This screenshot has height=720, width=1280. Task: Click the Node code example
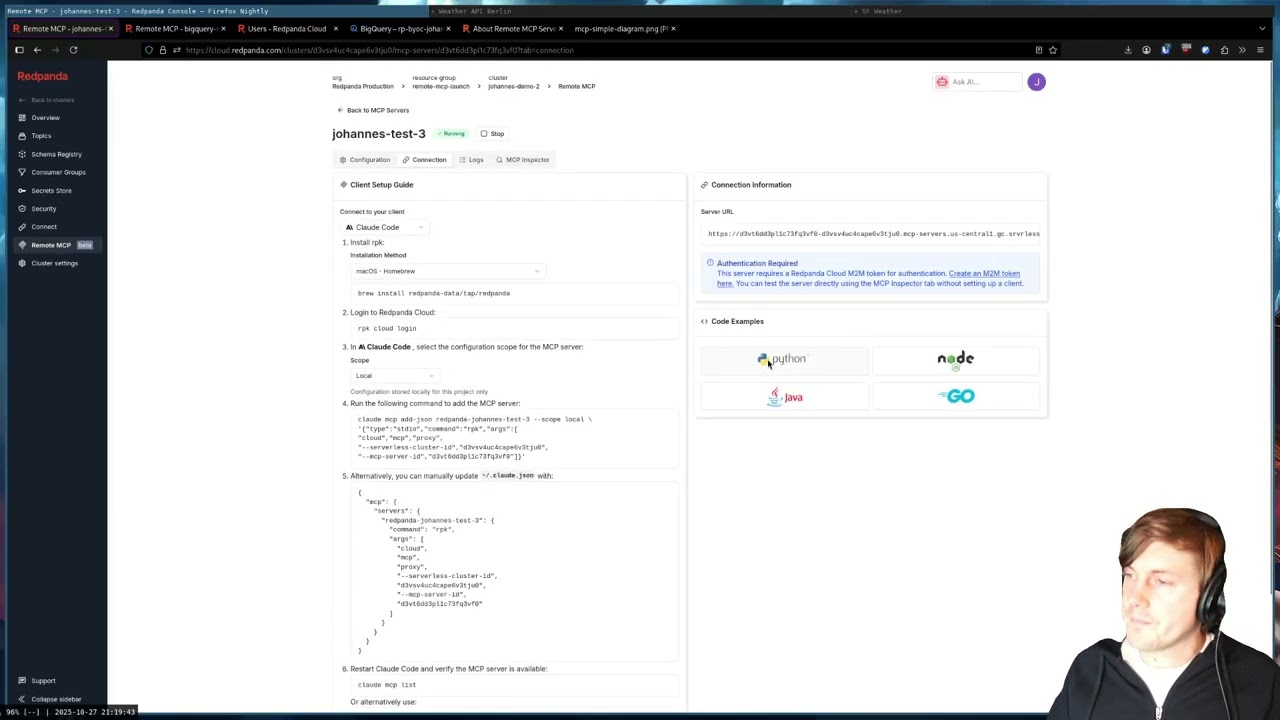point(955,359)
